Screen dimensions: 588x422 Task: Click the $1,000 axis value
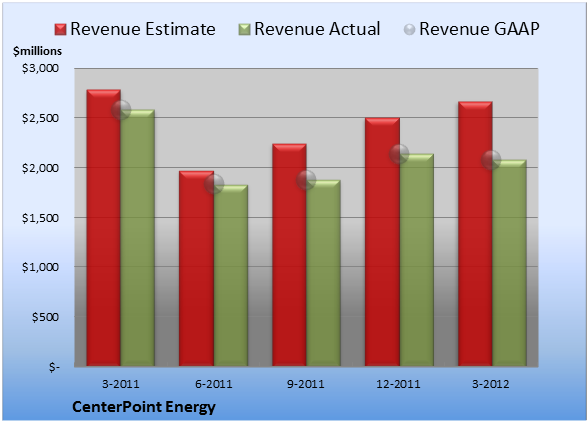40,267
